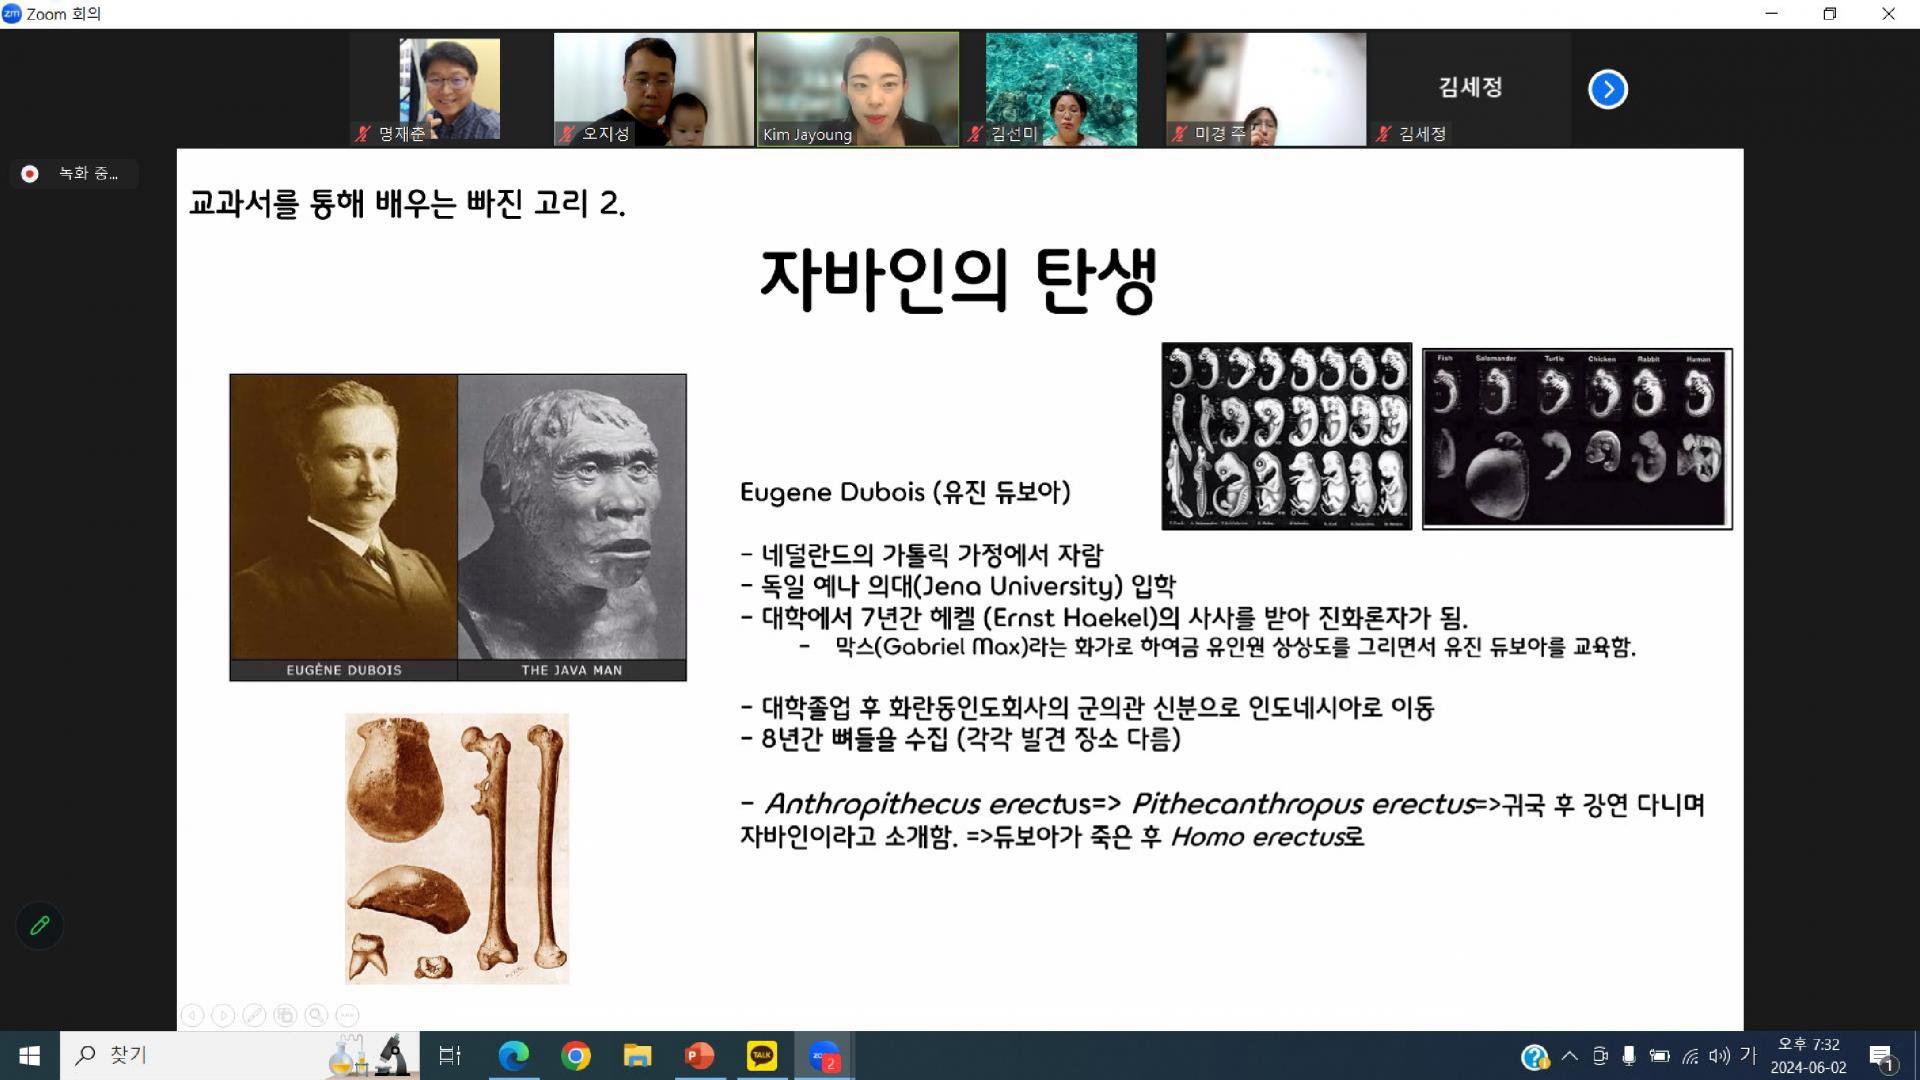Toggle the Korean IME 가 indicator
The image size is (1920, 1080).
tap(1748, 1055)
